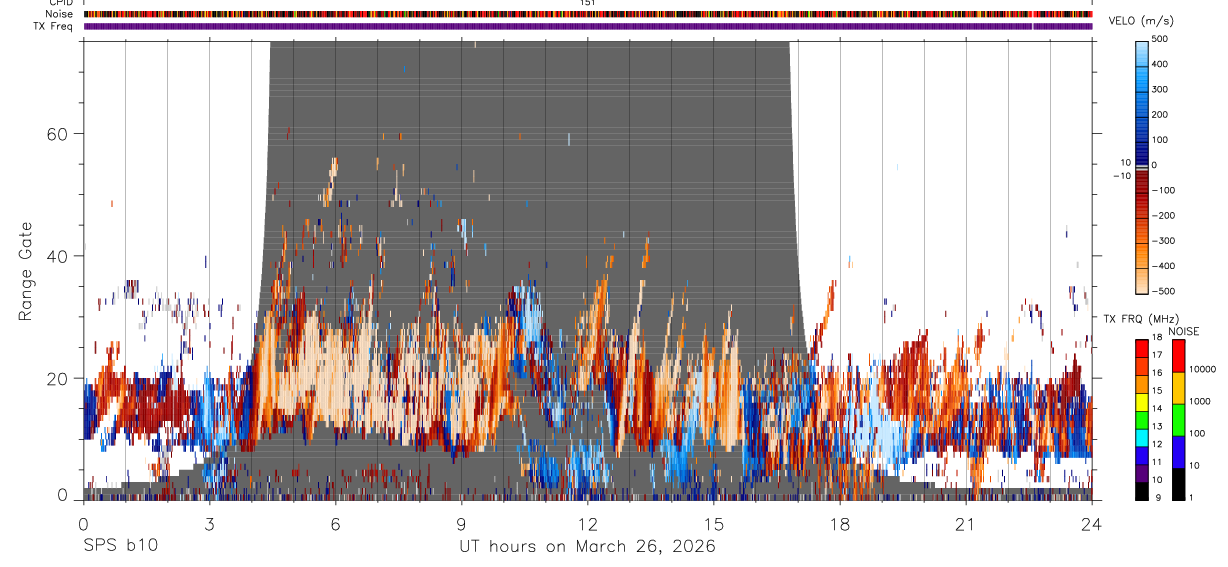Image resolution: width=1228 pixels, height=567 pixels.
Task: Click the '9' hour tick label
Action: (x=461, y=523)
